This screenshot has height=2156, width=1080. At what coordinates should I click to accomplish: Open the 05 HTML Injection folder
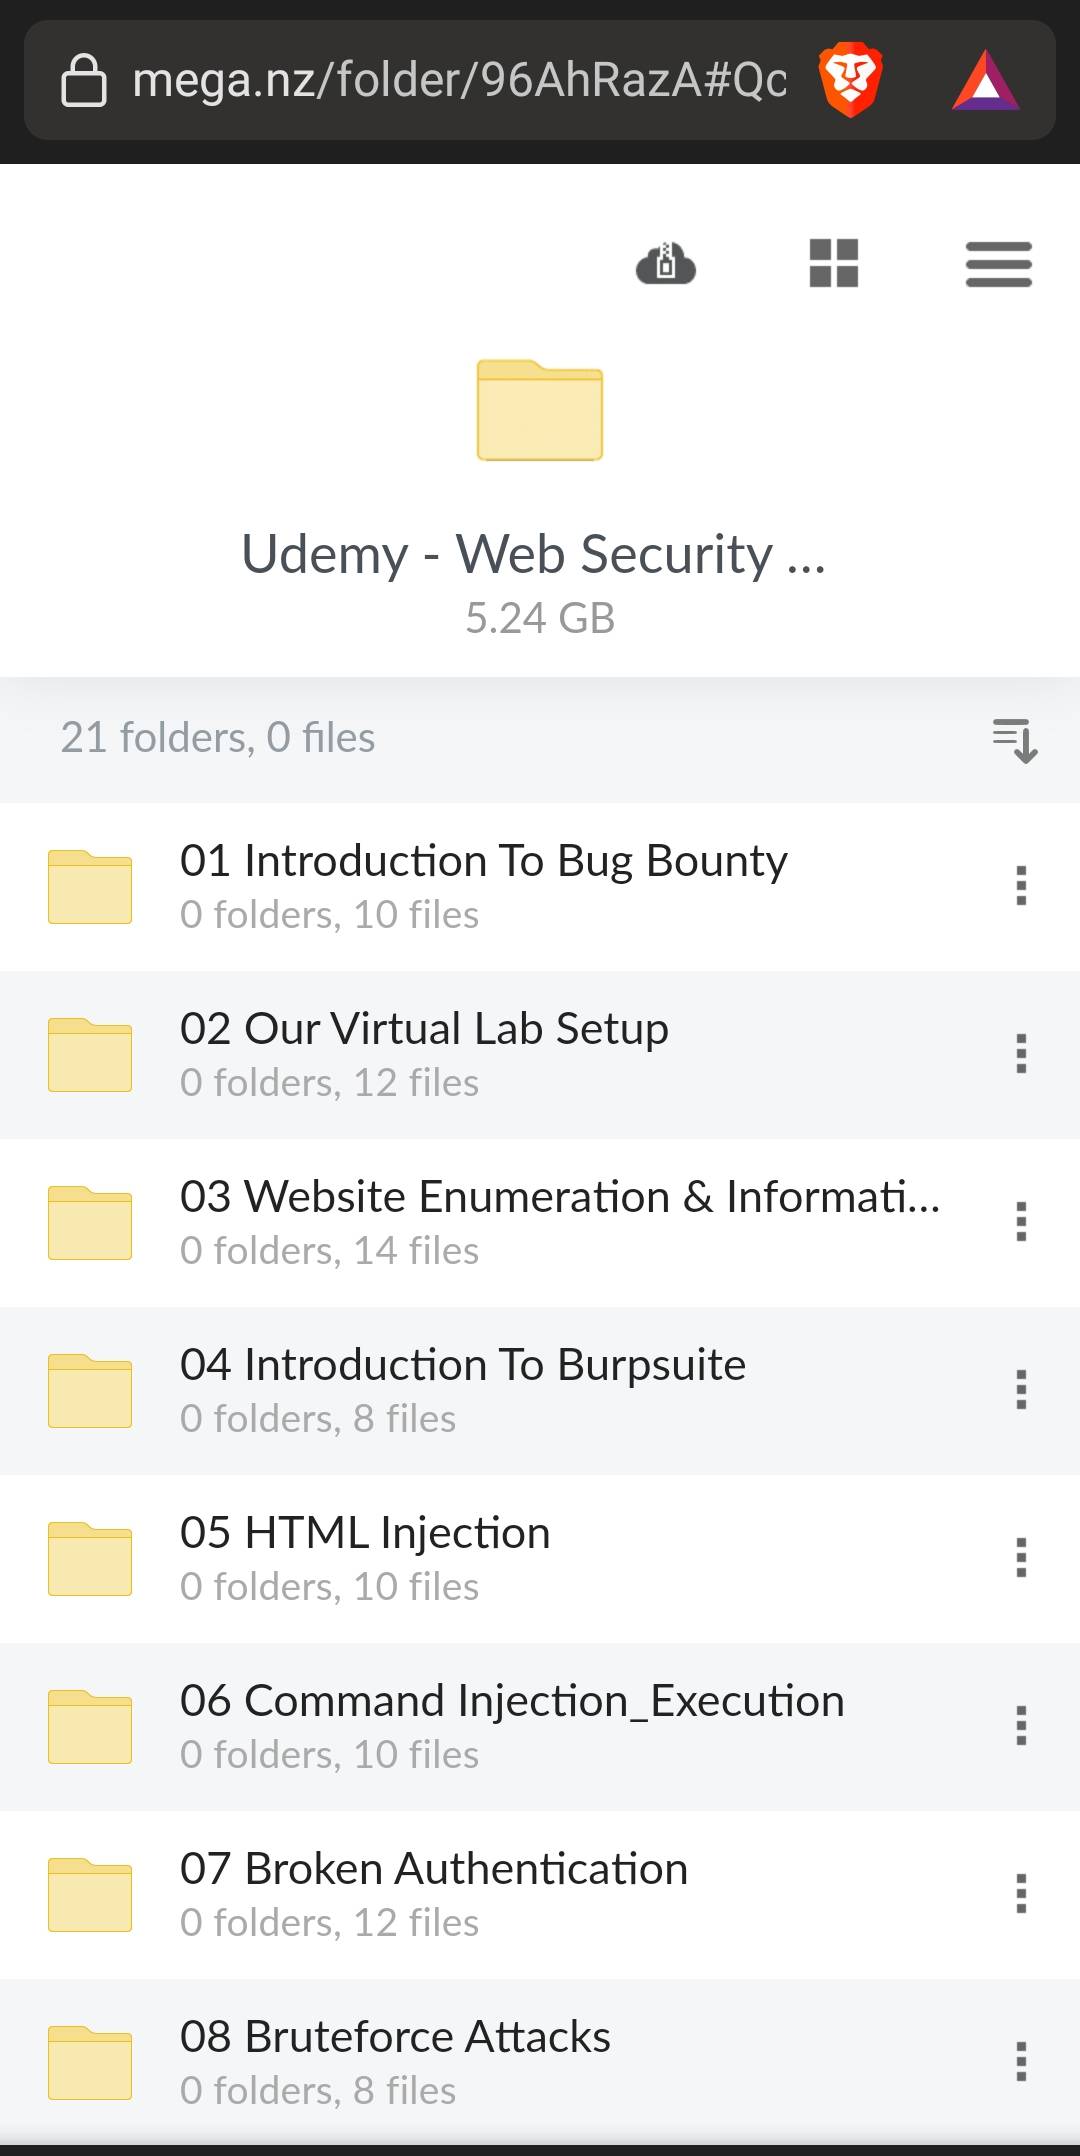pyautogui.click(x=365, y=1556)
